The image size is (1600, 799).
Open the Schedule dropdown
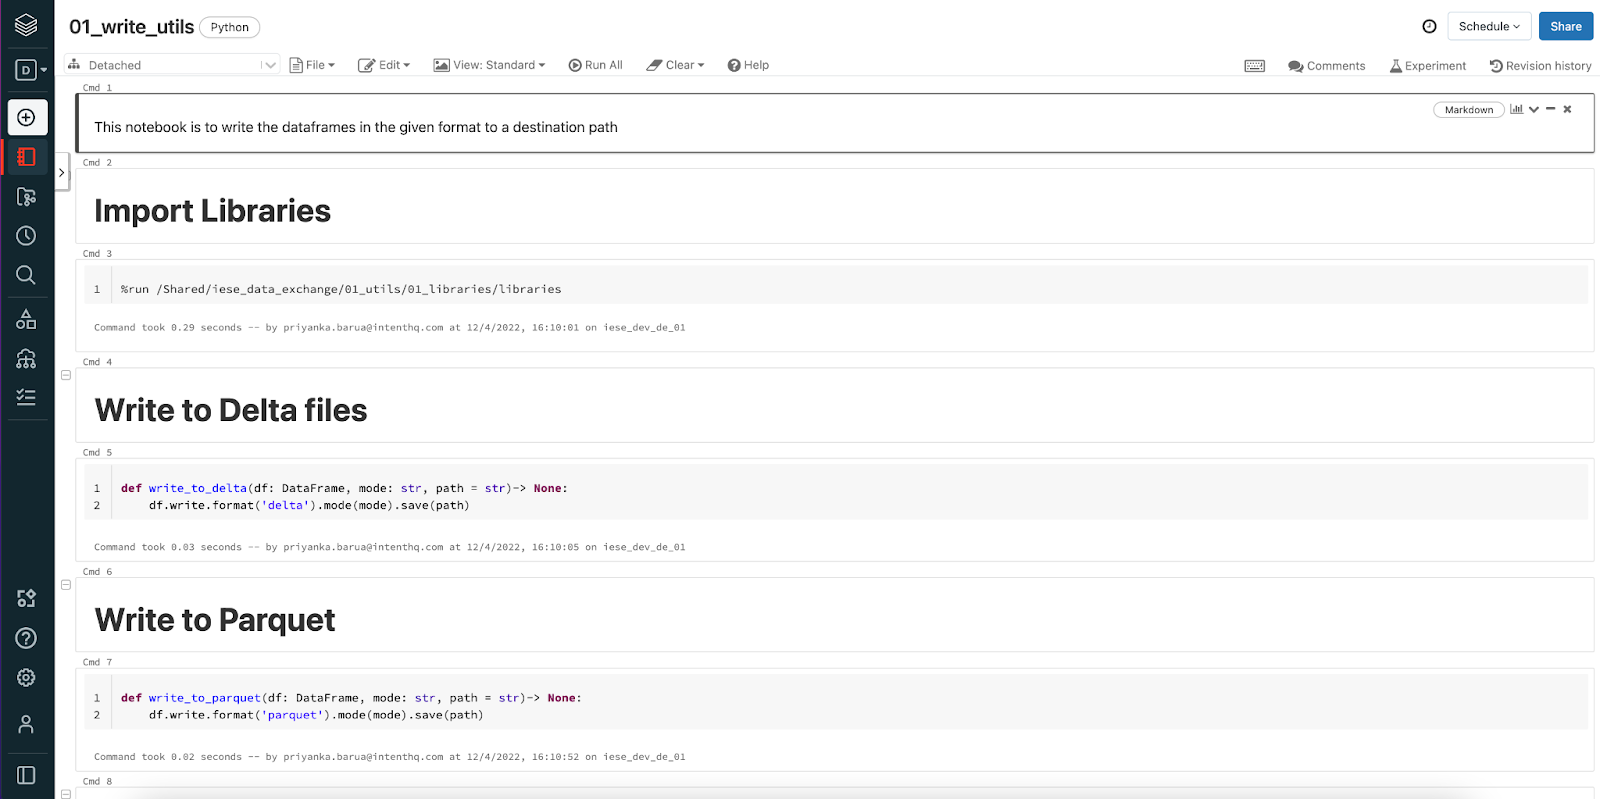pyautogui.click(x=1489, y=27)
